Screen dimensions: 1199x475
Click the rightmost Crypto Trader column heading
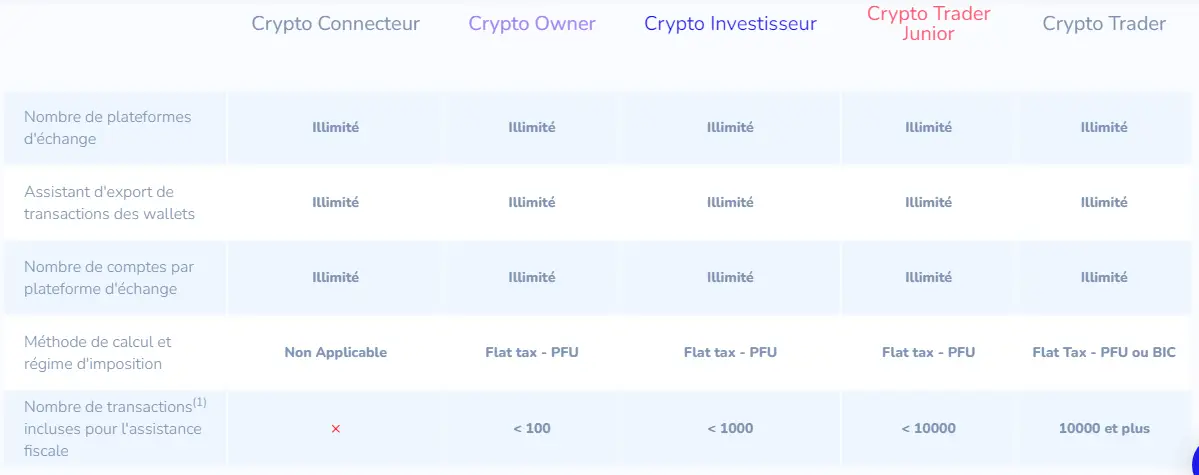pyautogui.click(x=1104, y=24)
